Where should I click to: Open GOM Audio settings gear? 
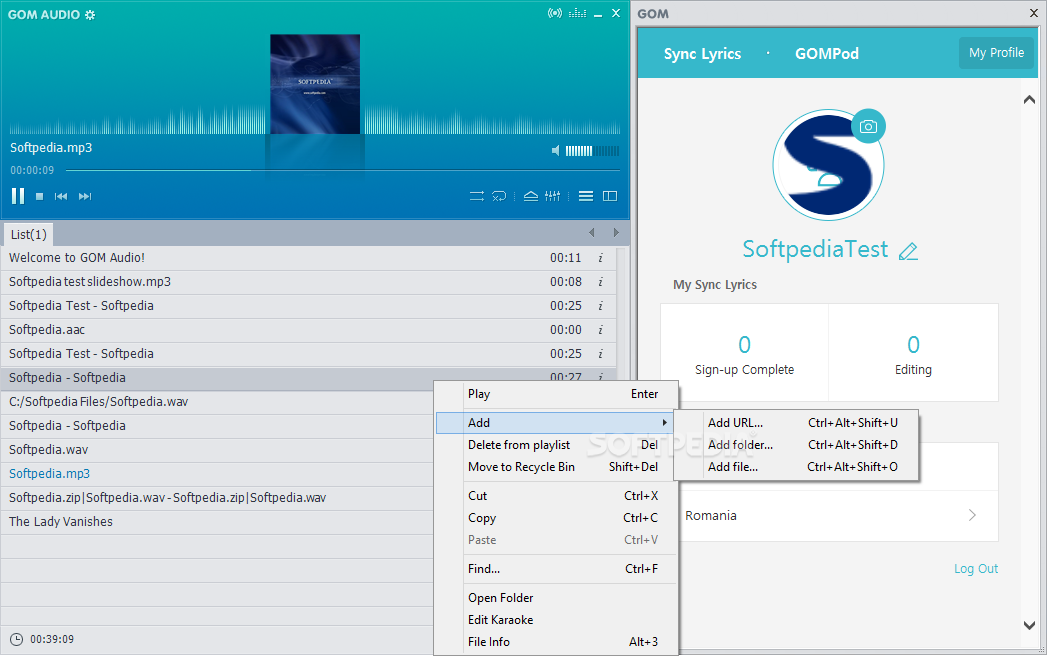click(x=90, y=15)
